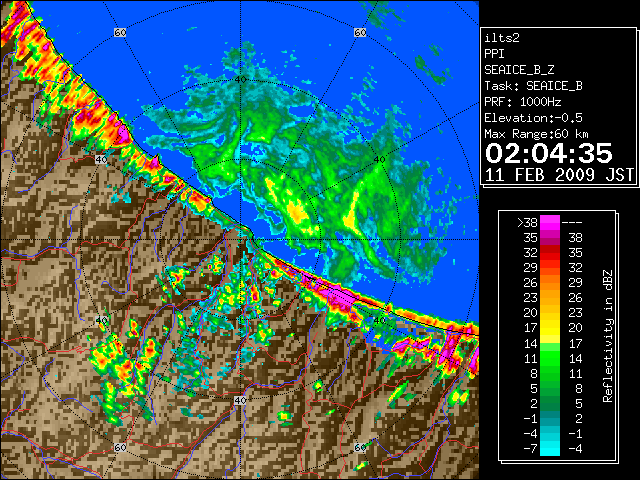Click '20' in the right legend column
Viewport: 640px width, 480px height.
point(576,328)
